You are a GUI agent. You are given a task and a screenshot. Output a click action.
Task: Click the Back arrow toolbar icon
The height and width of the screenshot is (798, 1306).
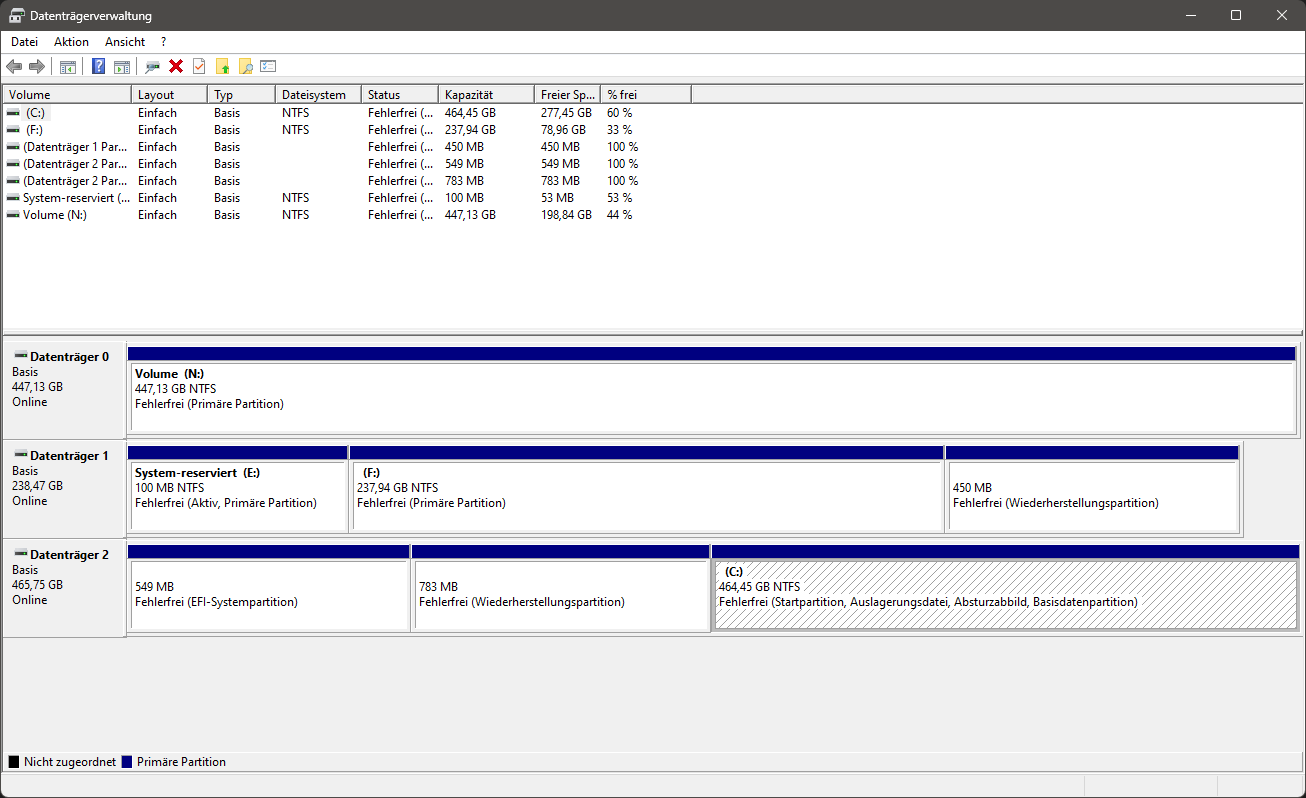pyautogui.click(x=14, y=67)
